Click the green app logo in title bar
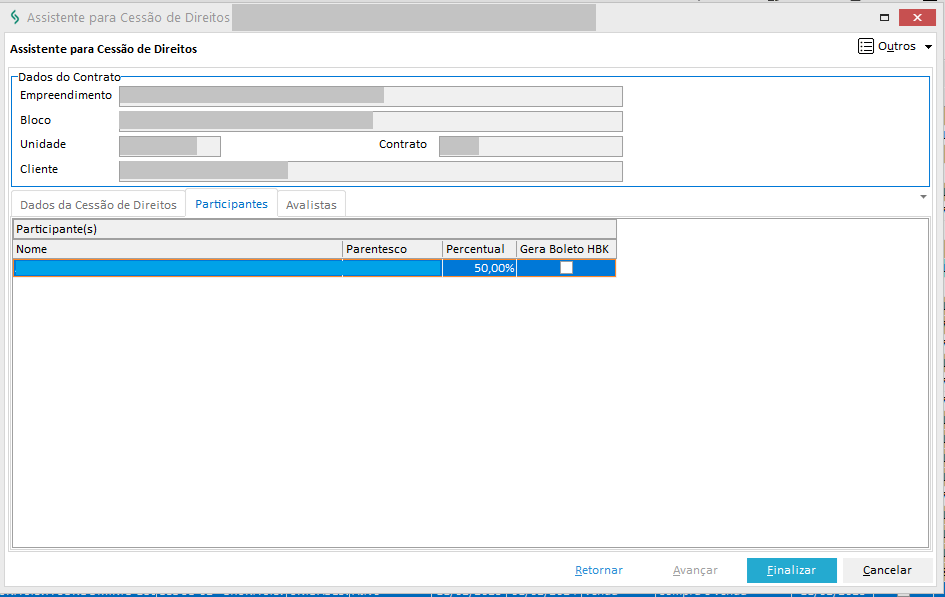Viewport: 945px width, 597px height. 14,18
